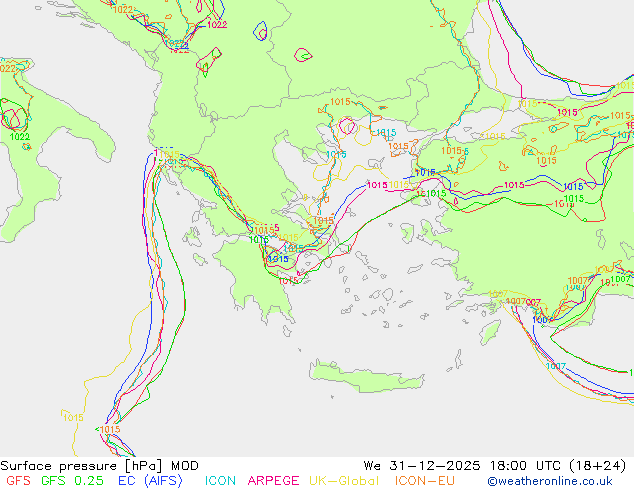Select the red 'GFS' legend label
The width and height of the screenshot is (634, 490).
tap(18, 481)
